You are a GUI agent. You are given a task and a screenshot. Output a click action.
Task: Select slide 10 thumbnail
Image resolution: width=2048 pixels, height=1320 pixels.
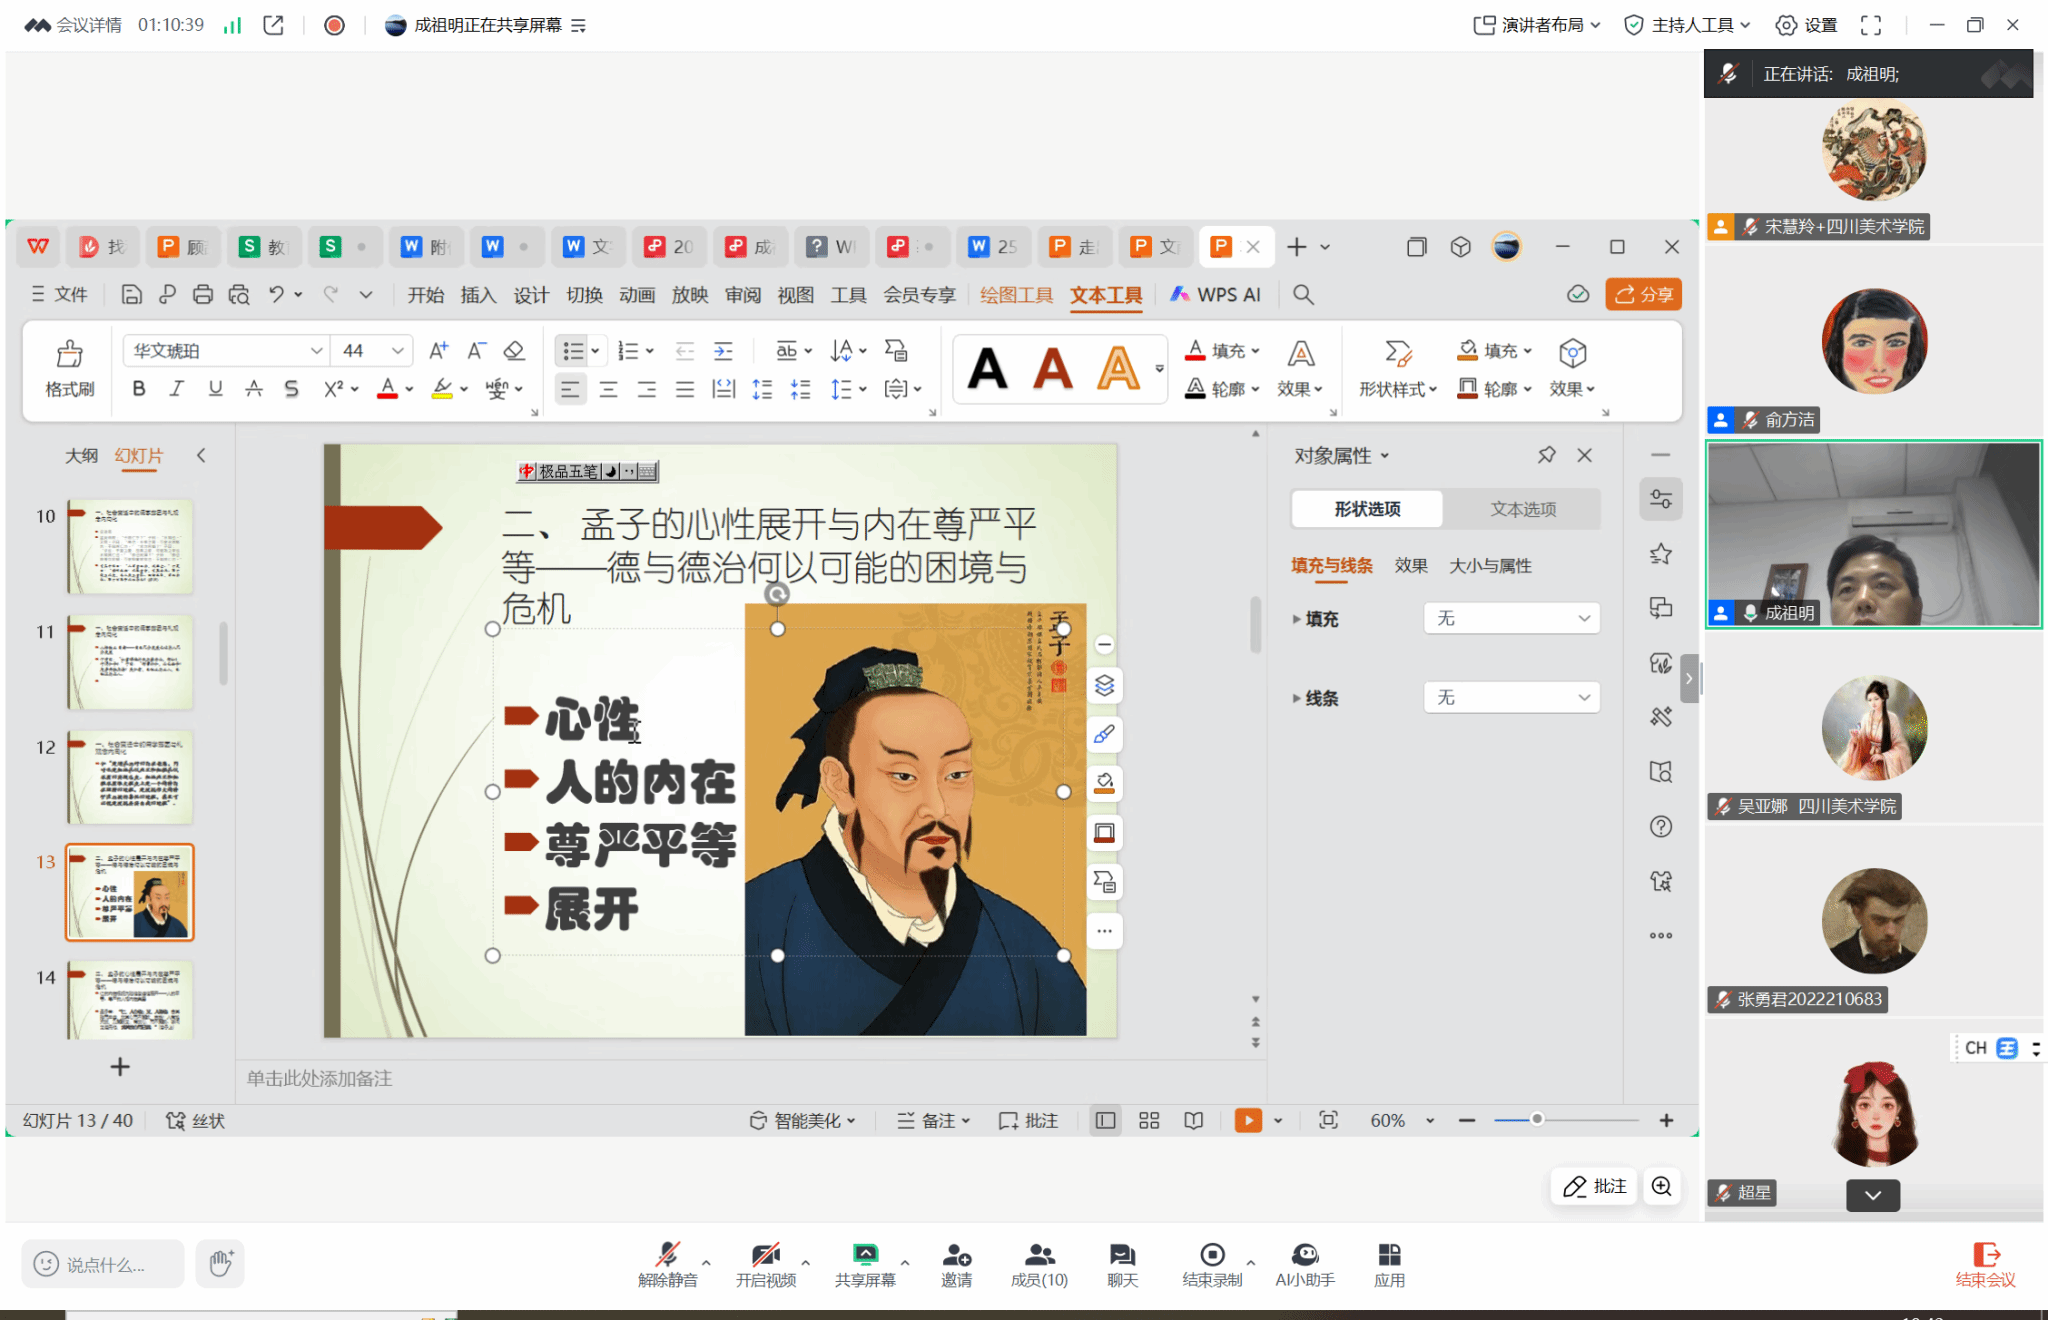[130, 547]
